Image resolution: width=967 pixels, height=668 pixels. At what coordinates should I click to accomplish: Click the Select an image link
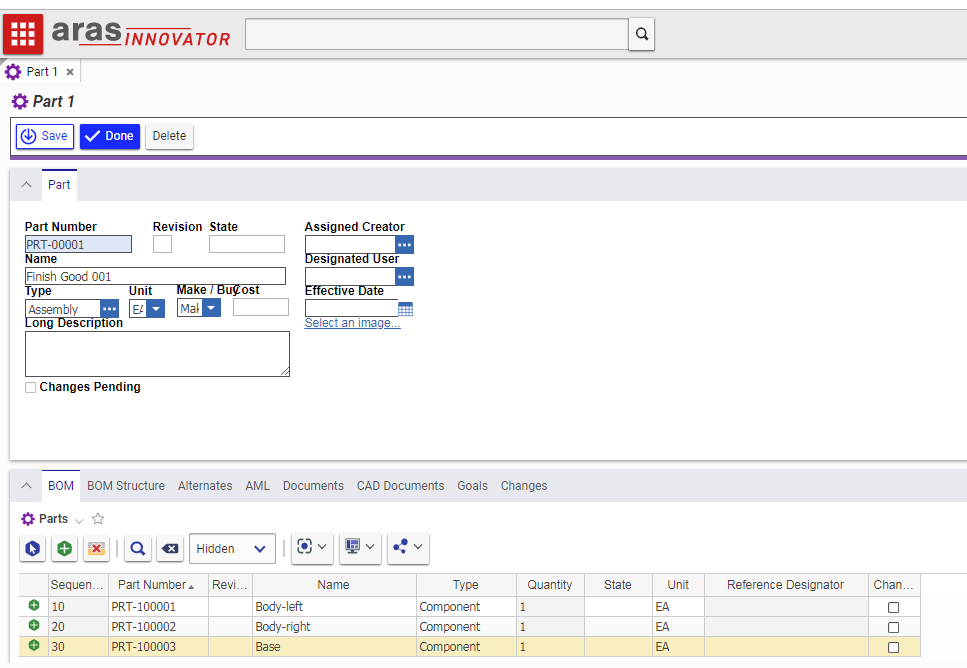352,323
